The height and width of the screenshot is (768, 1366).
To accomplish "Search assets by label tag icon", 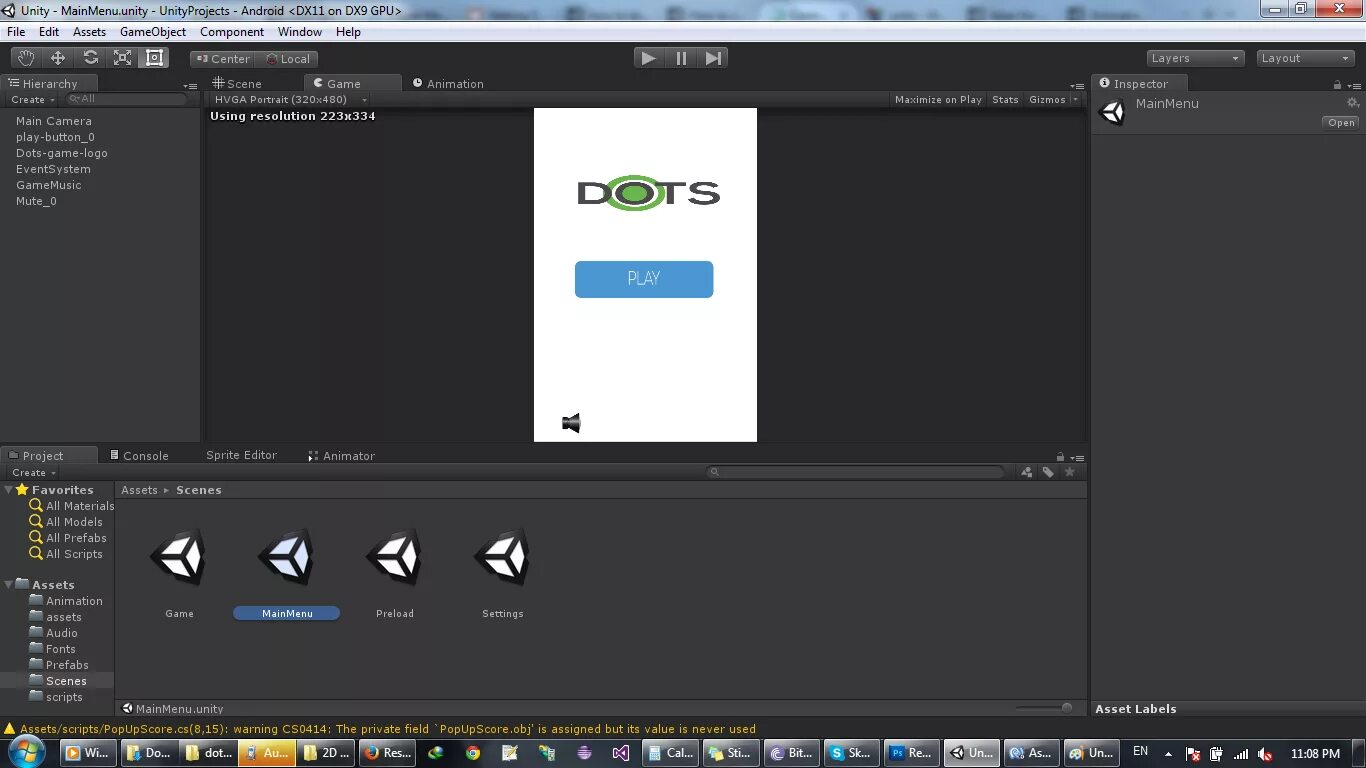I will (1048, 472).
